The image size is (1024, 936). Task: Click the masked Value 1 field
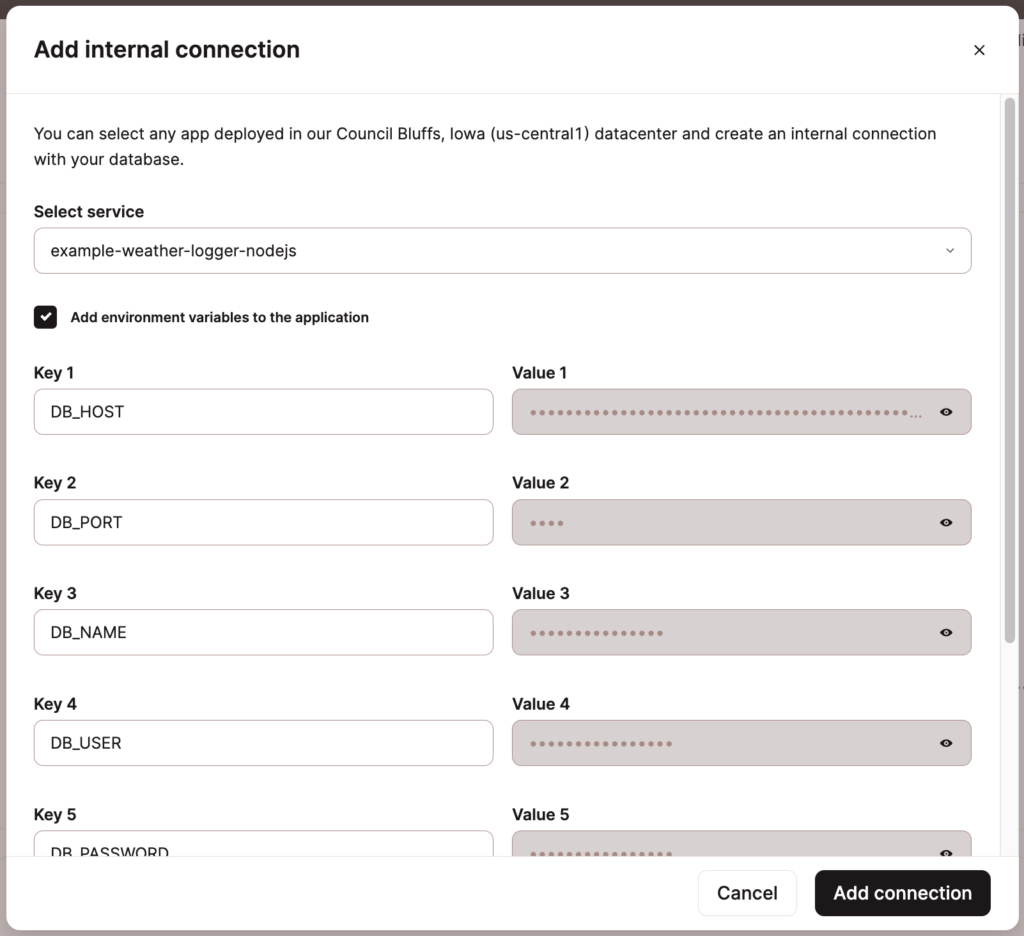pyautogui.click(x=720, y=411)
